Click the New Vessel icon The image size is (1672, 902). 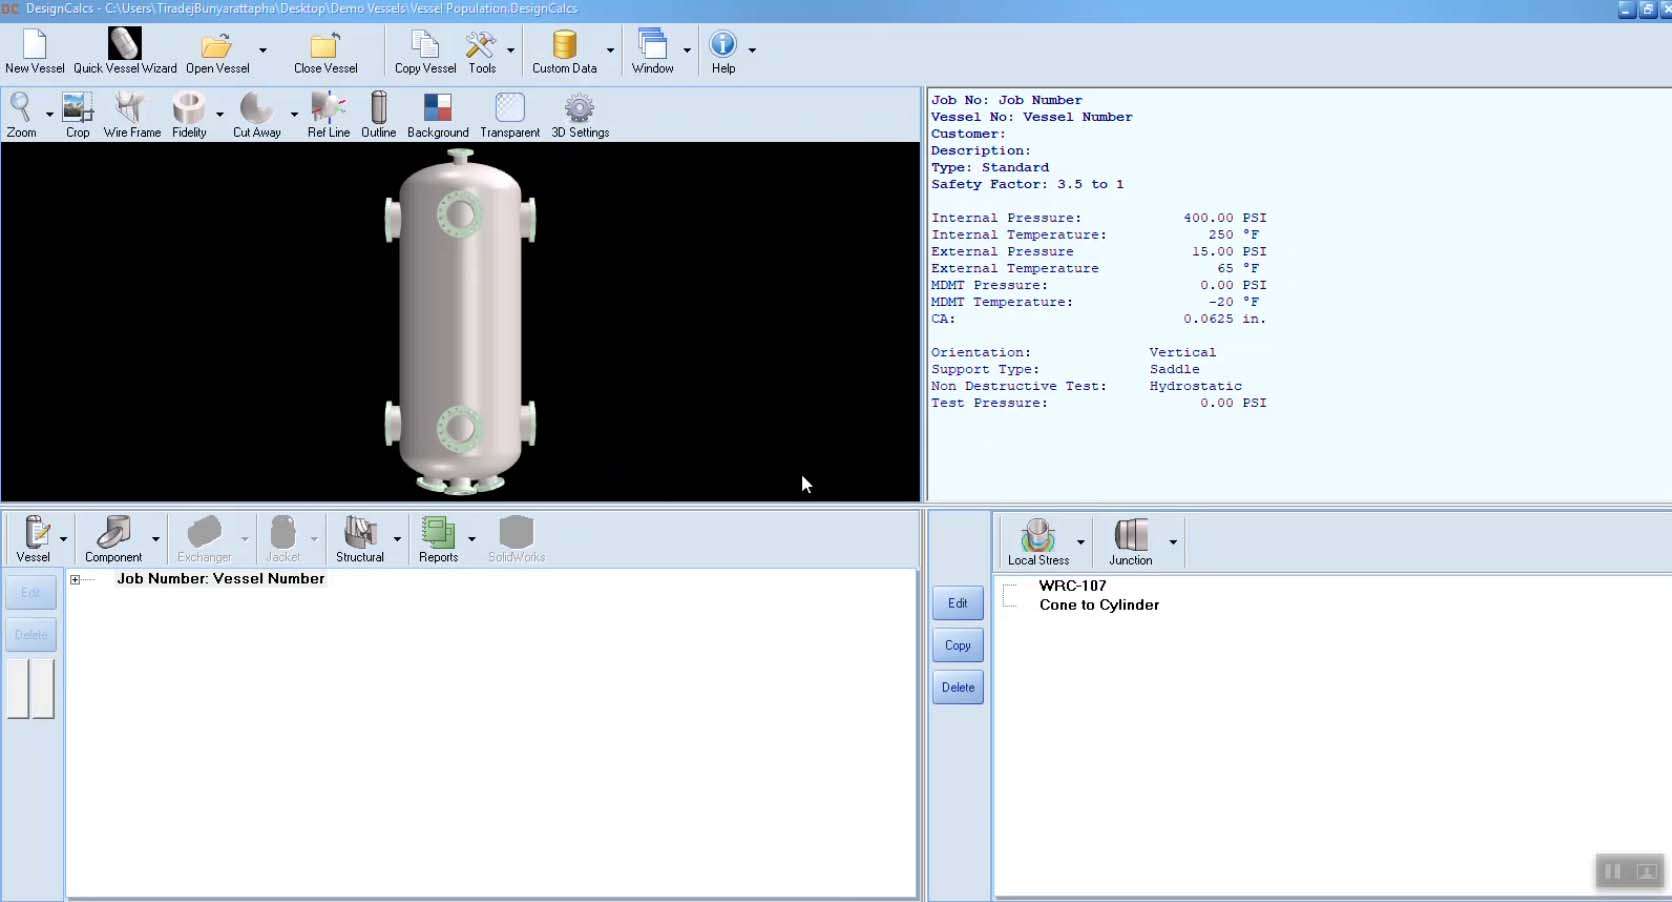point(34,51)
